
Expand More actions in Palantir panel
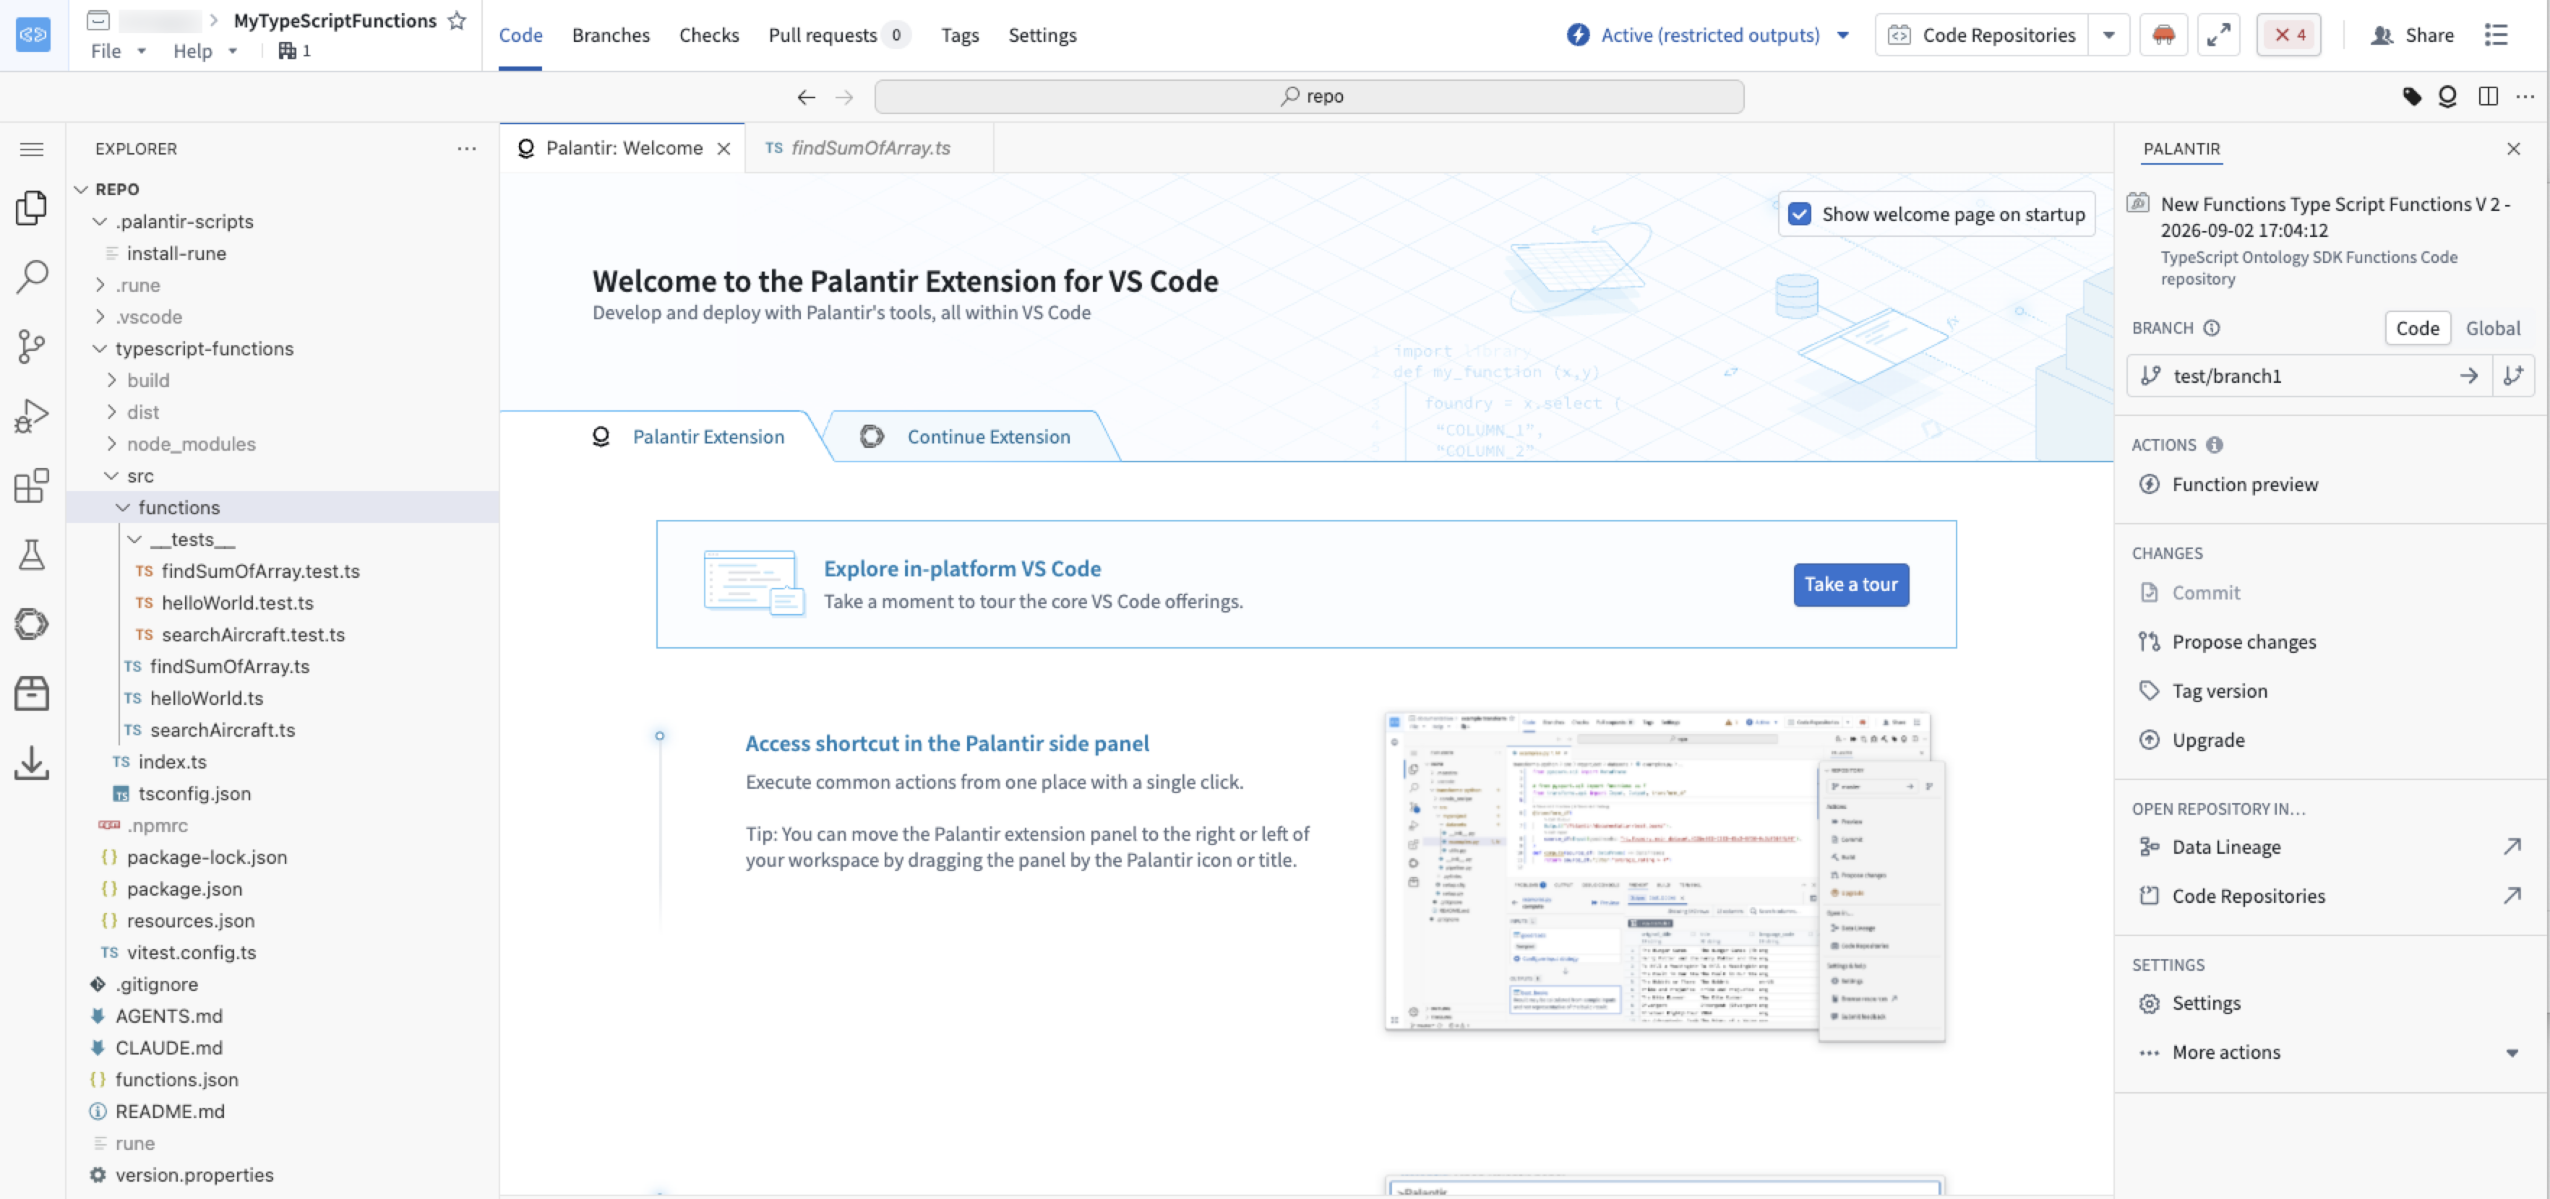(2511, 1053)
